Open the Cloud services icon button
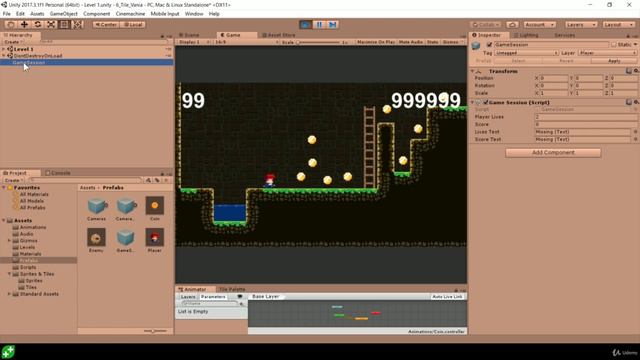Screen dimensions: 640x360 tap(512, 25)
